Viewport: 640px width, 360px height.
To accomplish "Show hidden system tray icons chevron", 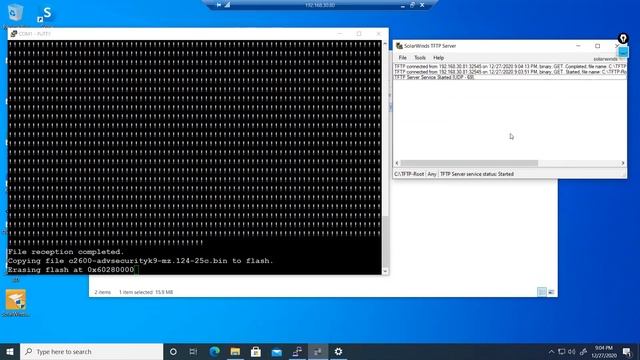I will (551, 351).
